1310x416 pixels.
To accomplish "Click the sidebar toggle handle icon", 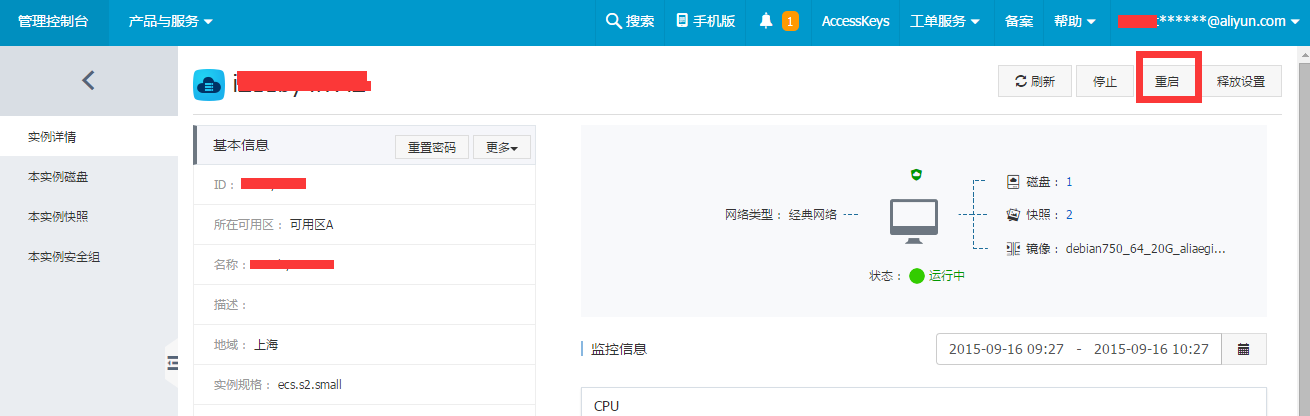I will click(x=171, y=363).
